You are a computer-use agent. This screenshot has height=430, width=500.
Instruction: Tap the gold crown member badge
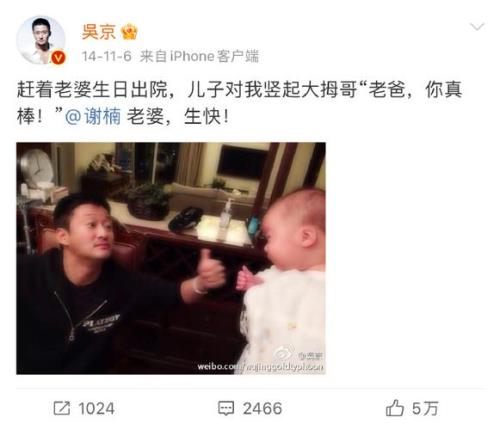tap(129, 33)
